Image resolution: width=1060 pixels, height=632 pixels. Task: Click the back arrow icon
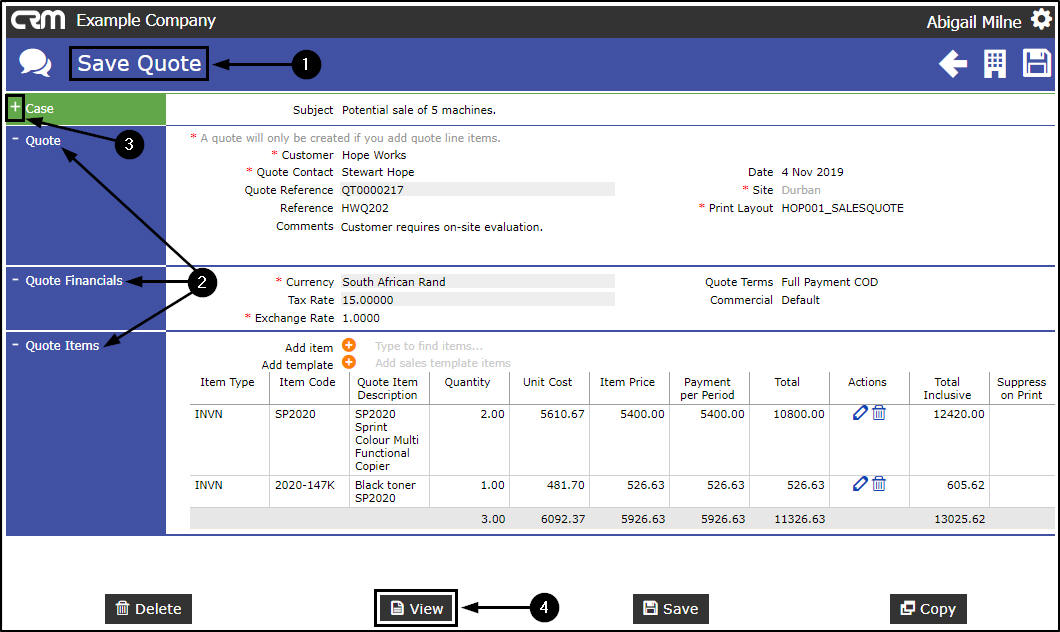(x=953, y=64)
